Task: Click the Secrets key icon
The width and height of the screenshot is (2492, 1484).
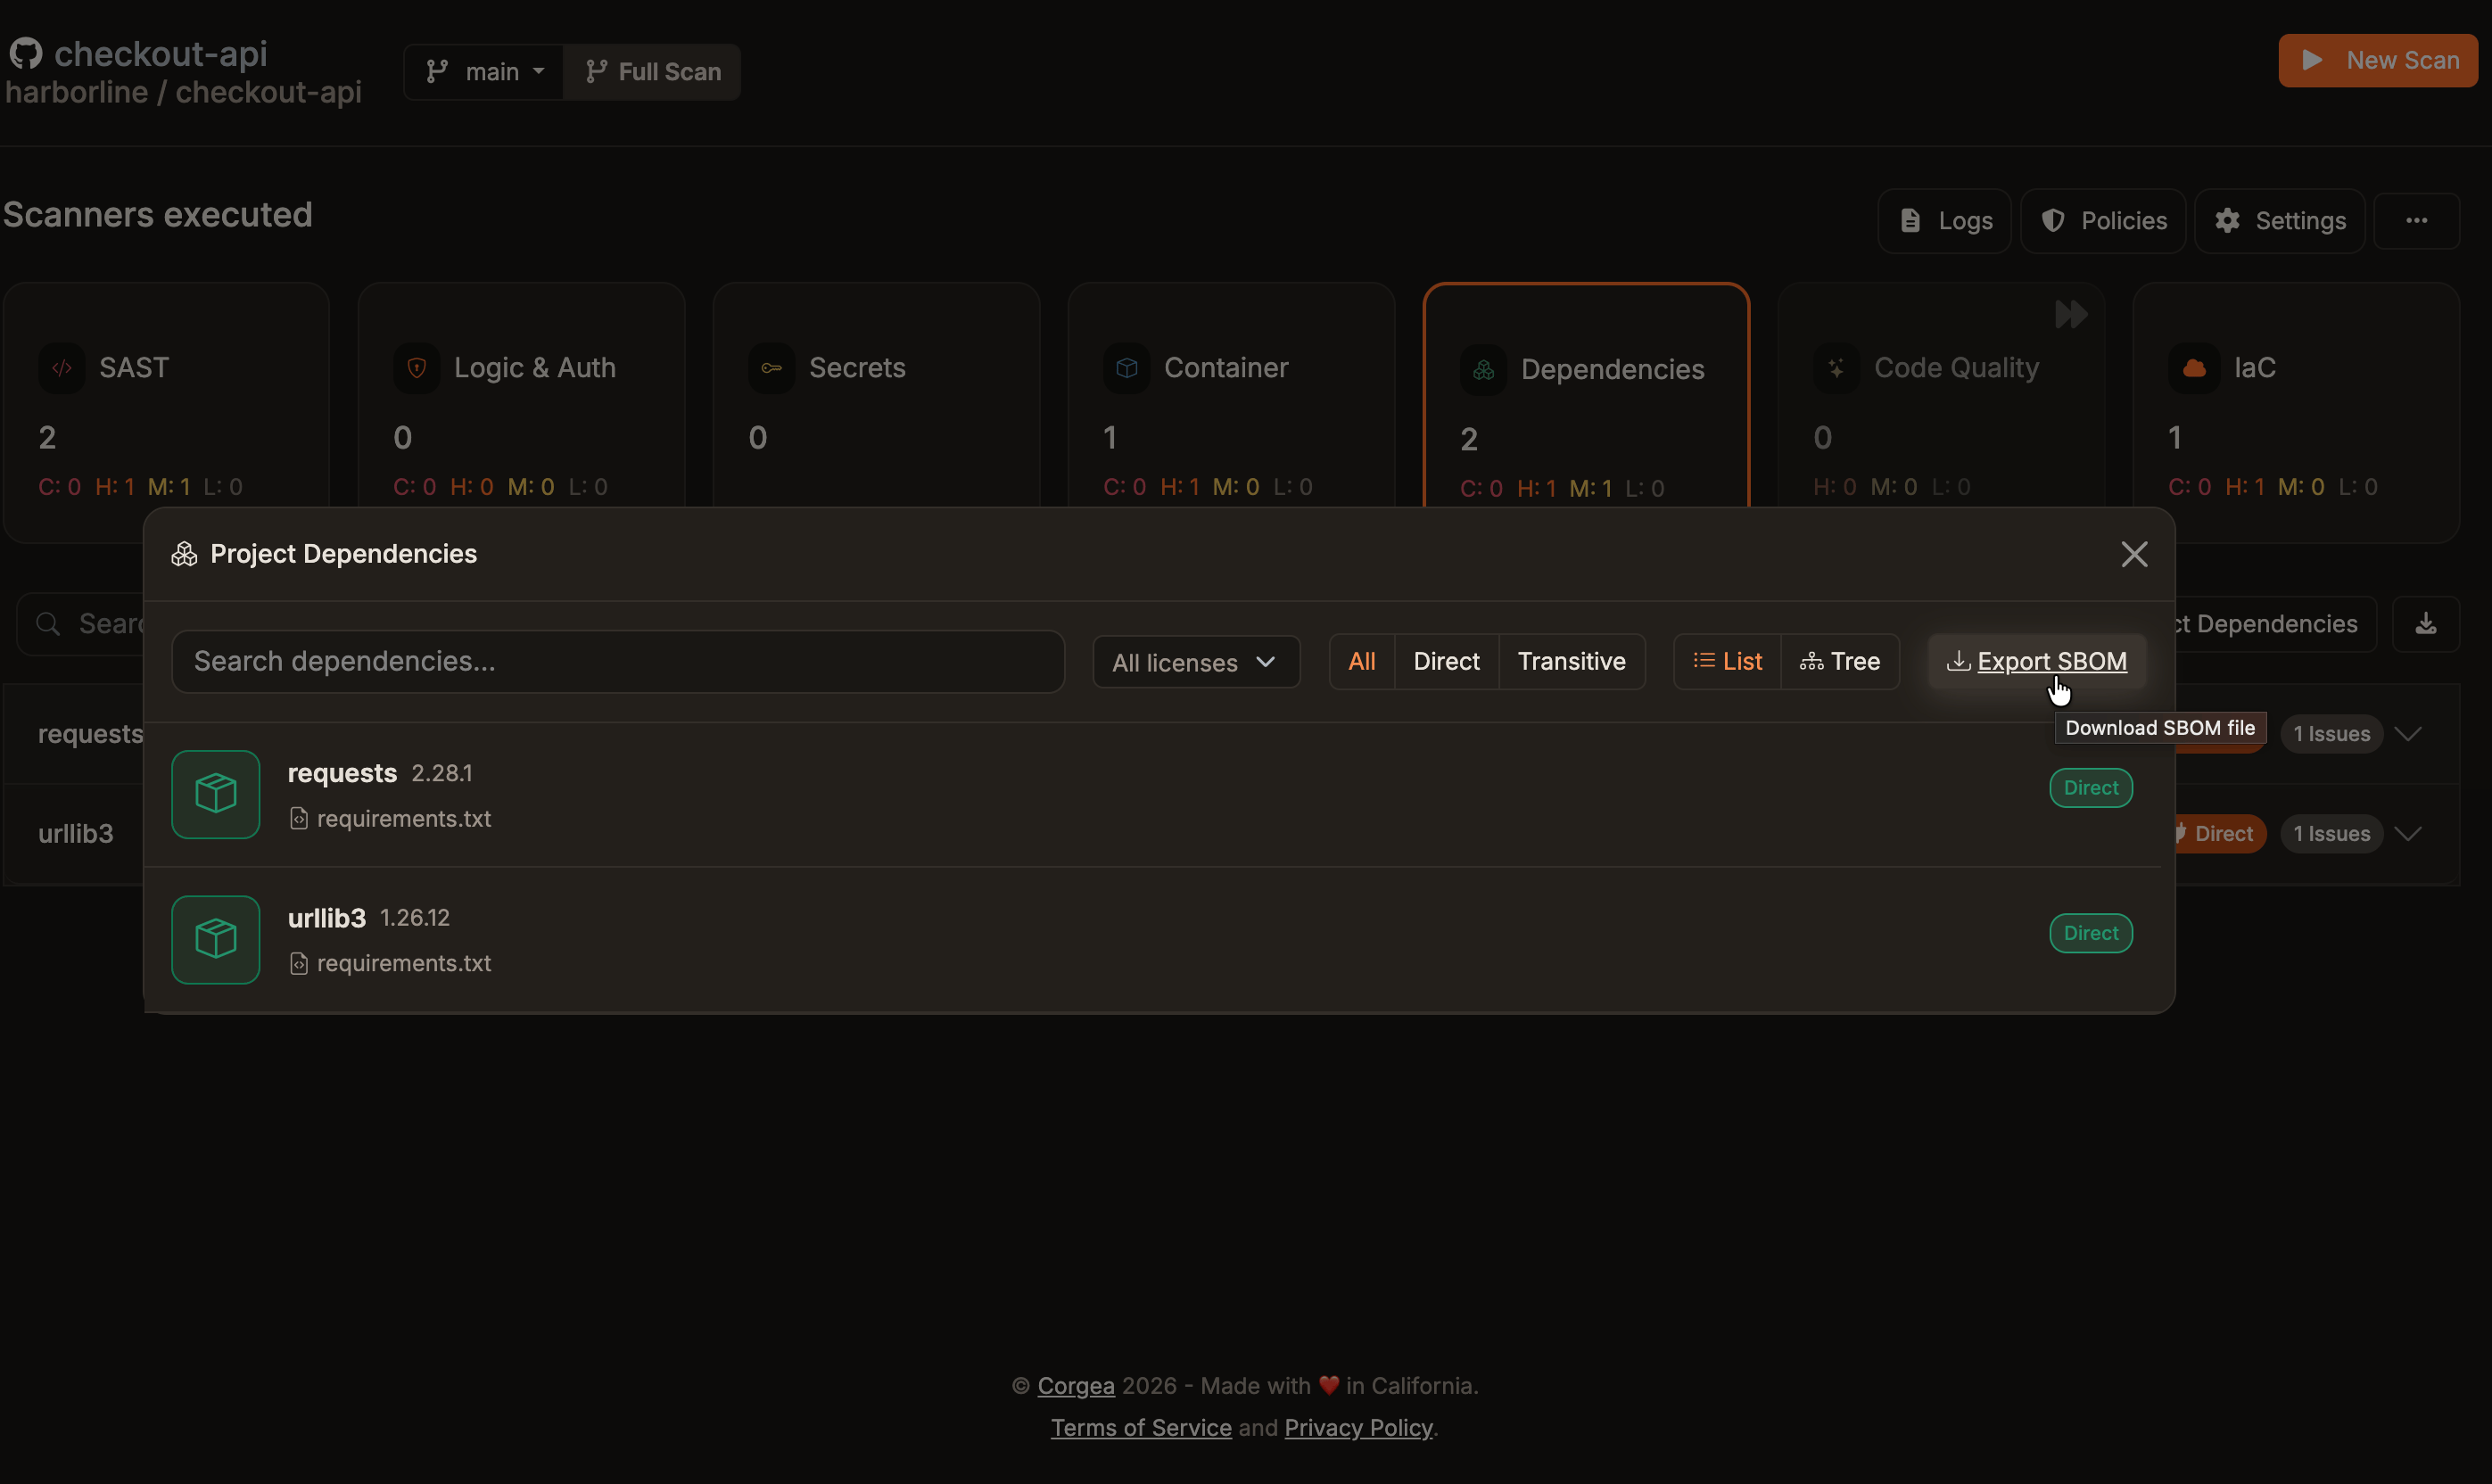Action: click(772, 368)
